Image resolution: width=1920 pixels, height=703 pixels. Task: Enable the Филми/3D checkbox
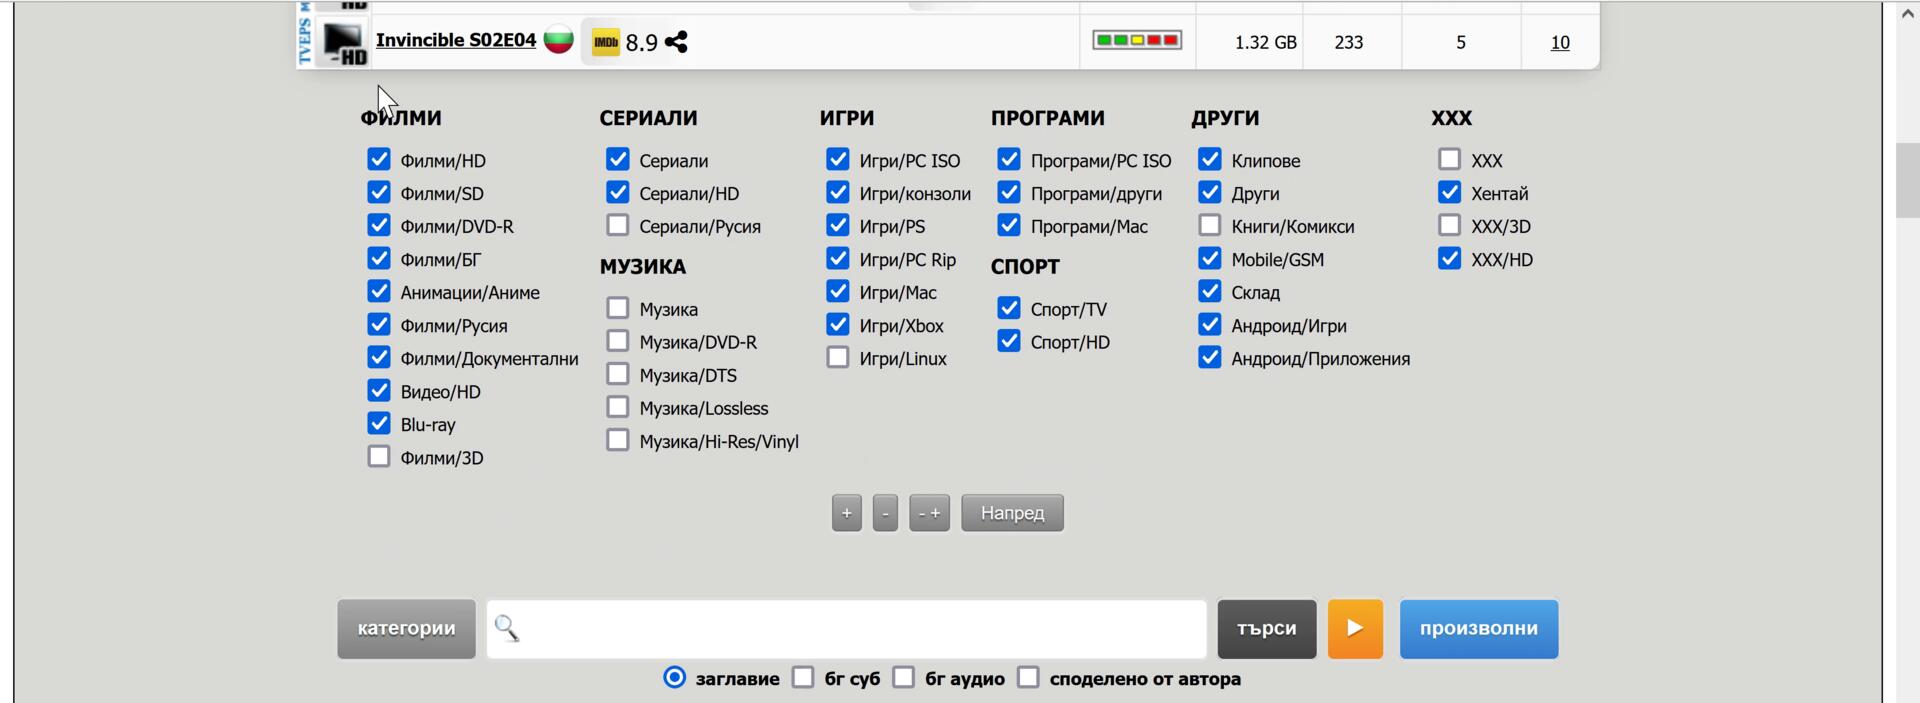coord(379,457)
